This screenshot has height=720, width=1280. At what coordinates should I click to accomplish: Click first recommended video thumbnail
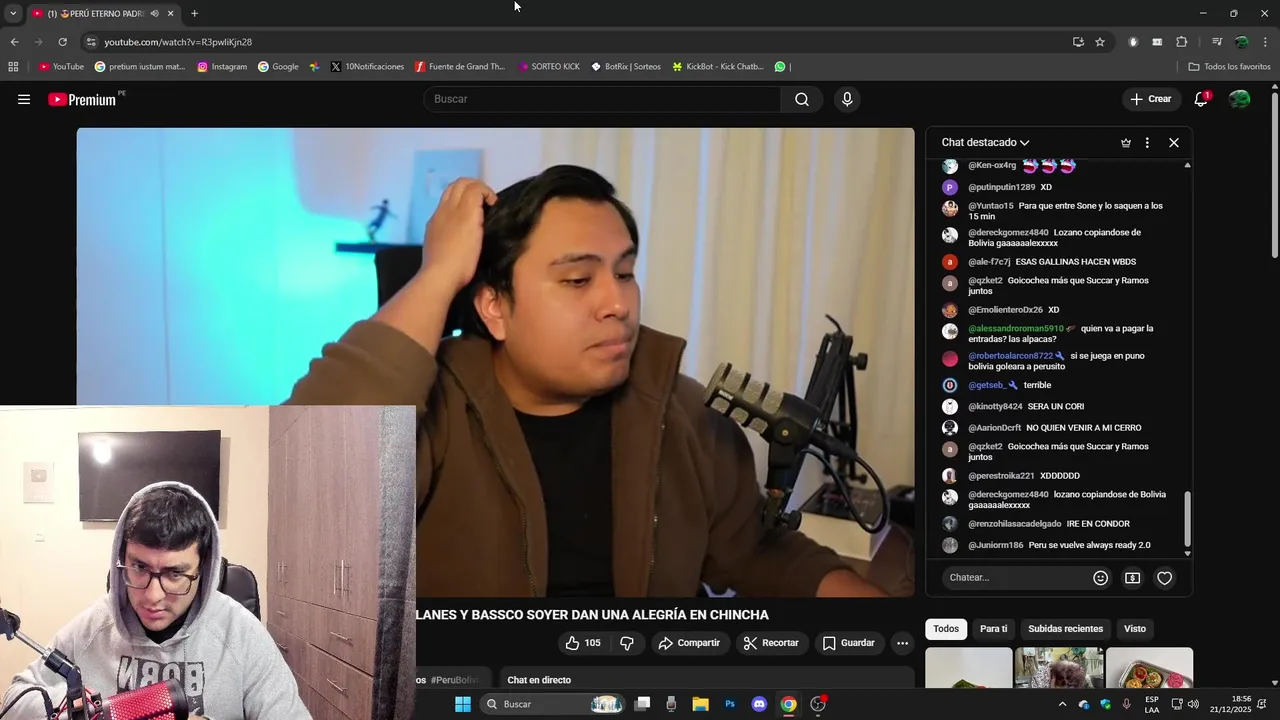(969, 668)
